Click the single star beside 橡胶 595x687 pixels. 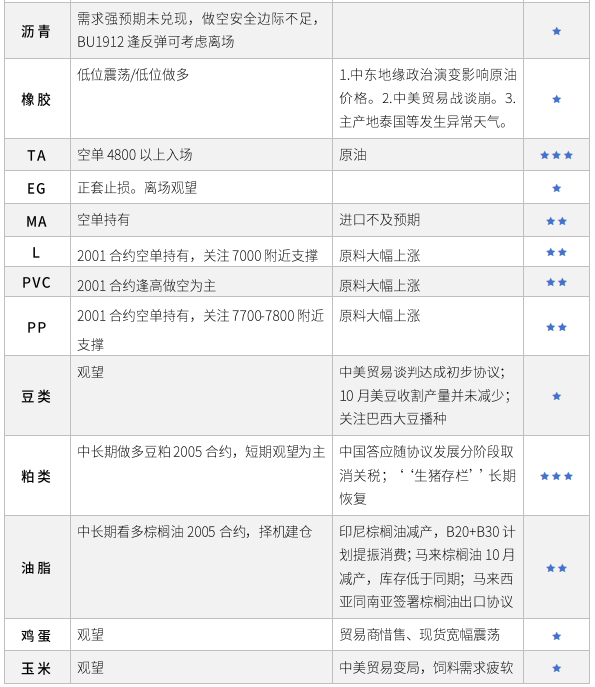[556, 99]
